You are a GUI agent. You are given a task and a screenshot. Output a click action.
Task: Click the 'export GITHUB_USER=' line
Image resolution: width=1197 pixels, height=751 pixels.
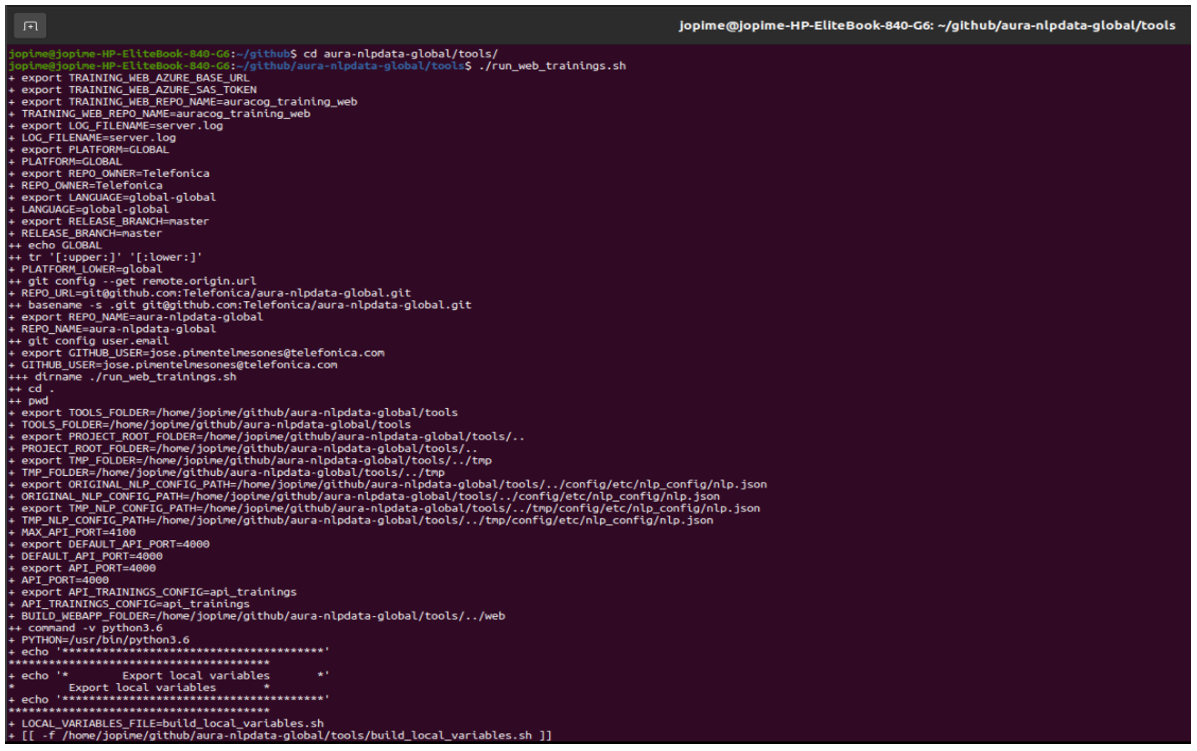pos(197,353)
